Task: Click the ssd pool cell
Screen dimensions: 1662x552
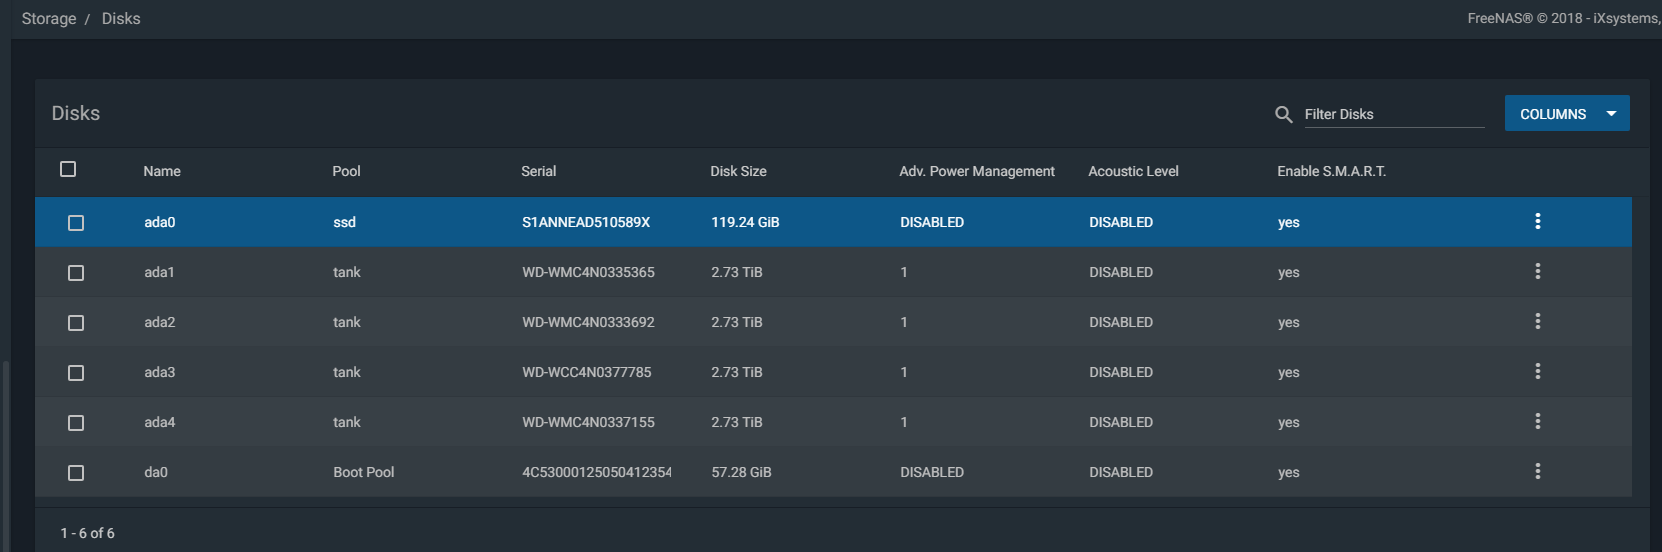Action: coord(344,222)
